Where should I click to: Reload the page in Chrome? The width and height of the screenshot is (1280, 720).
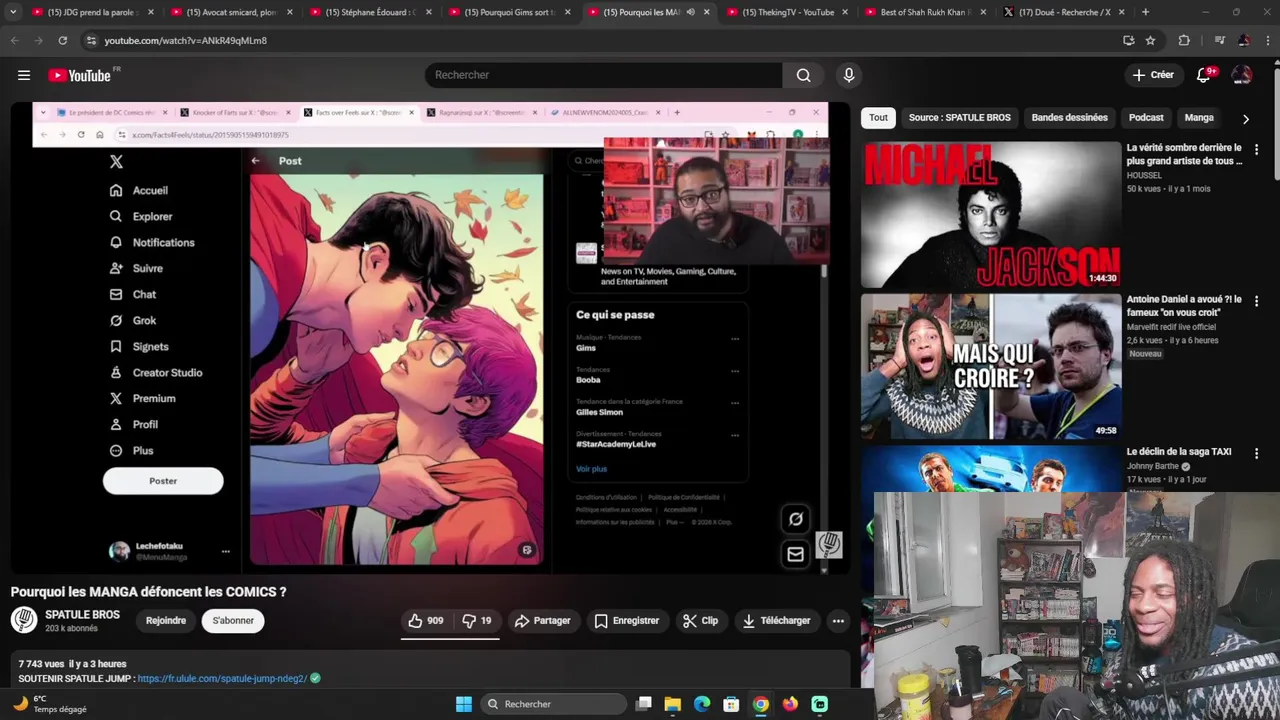click(62, 40)
